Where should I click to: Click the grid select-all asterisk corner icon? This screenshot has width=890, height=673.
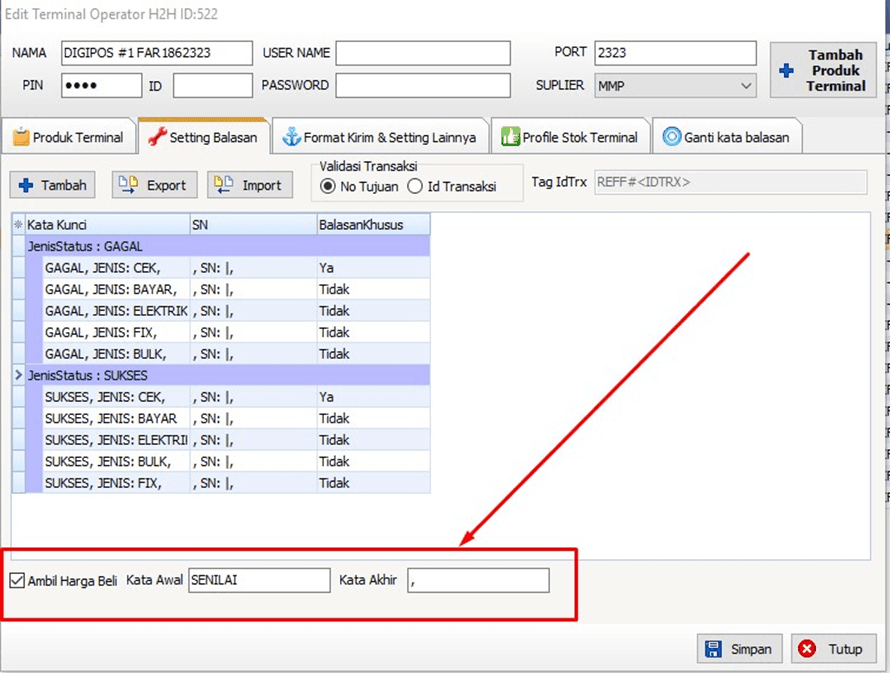18,225
